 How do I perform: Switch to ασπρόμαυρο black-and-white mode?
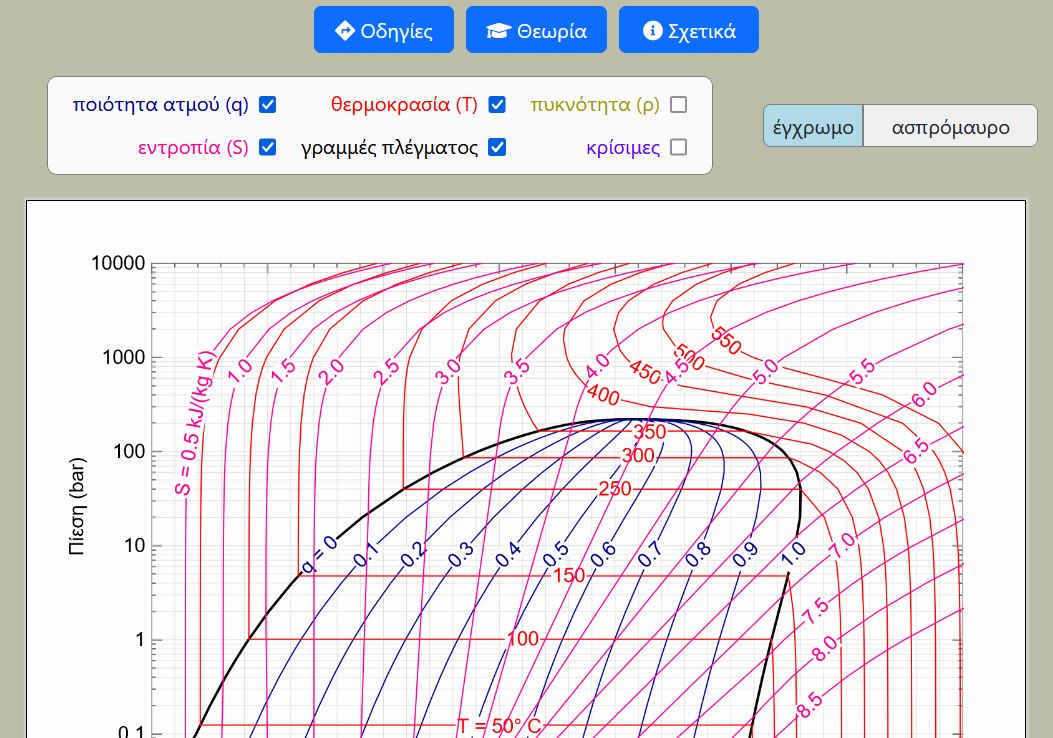[950, 127]
